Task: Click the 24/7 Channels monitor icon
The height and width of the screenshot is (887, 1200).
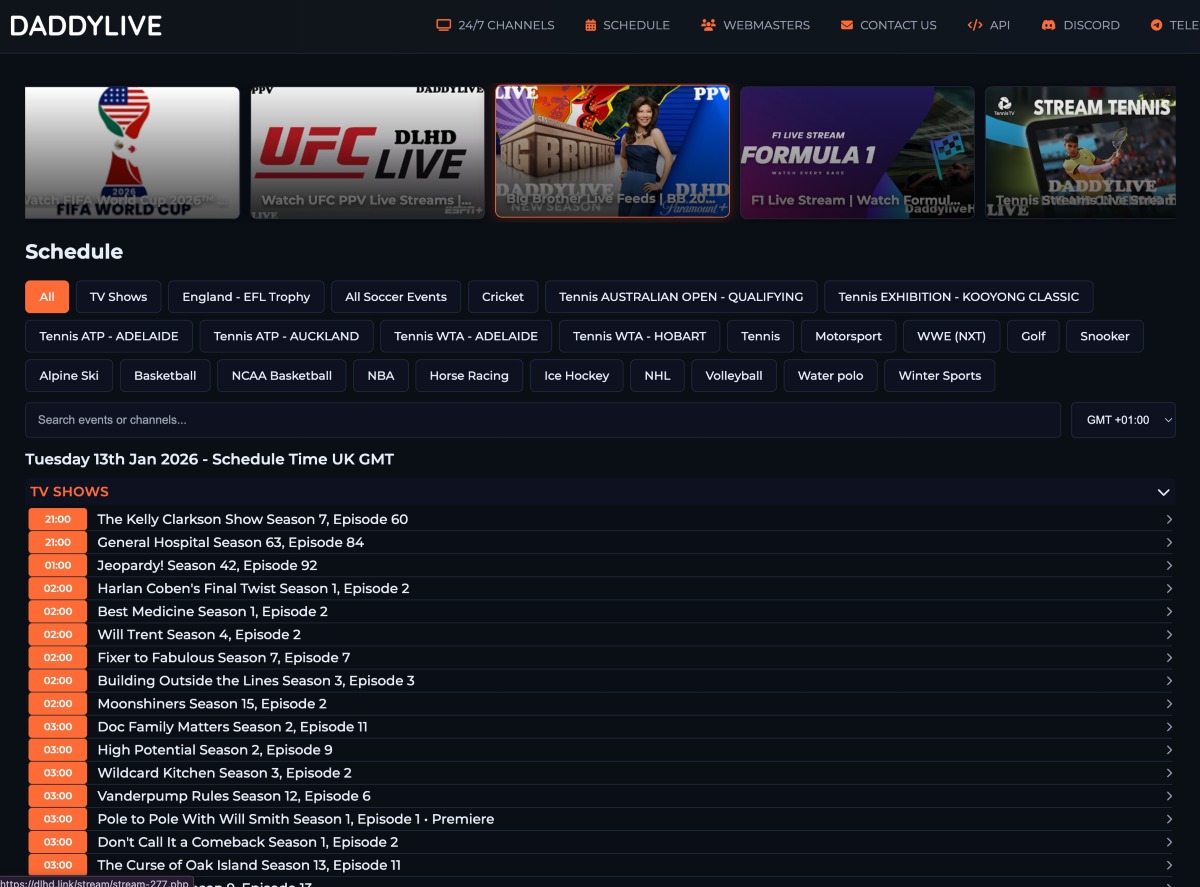Action: pos(444,25)
